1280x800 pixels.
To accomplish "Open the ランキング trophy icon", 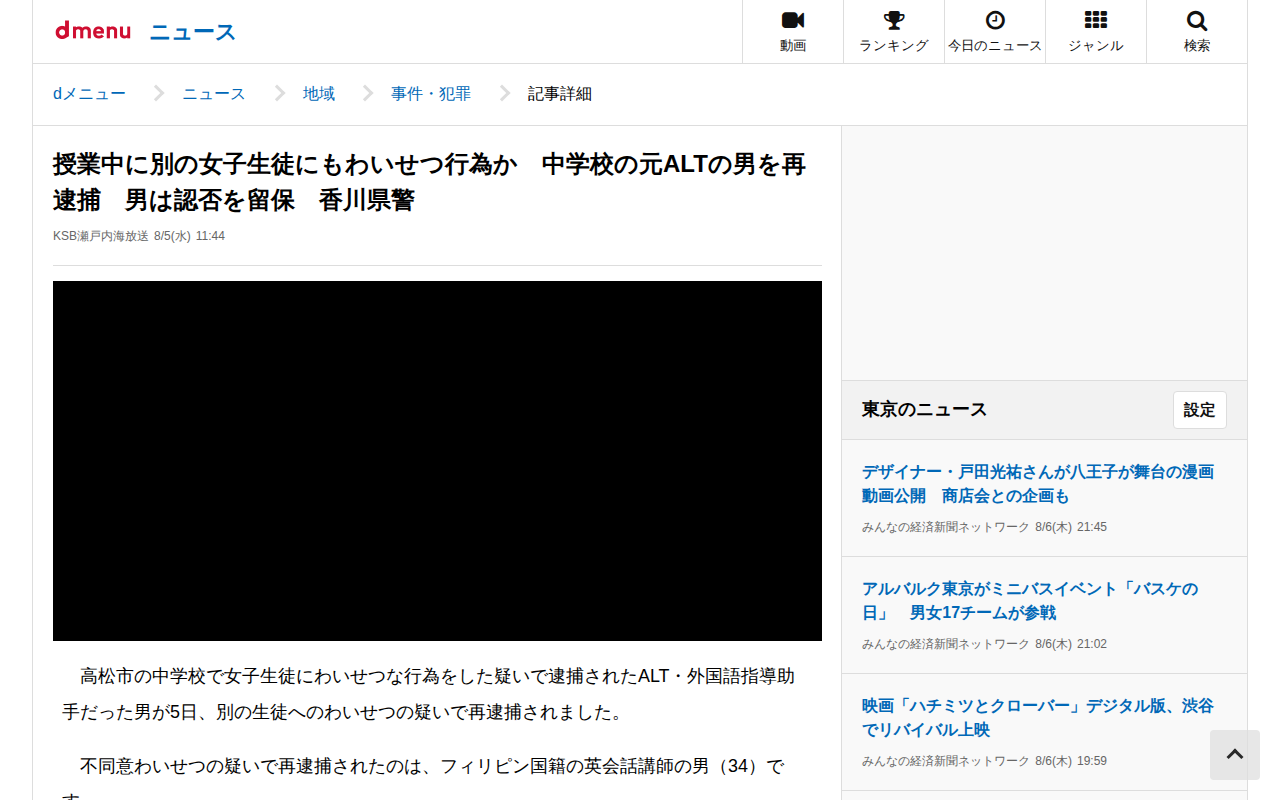I will pos(894,21).
